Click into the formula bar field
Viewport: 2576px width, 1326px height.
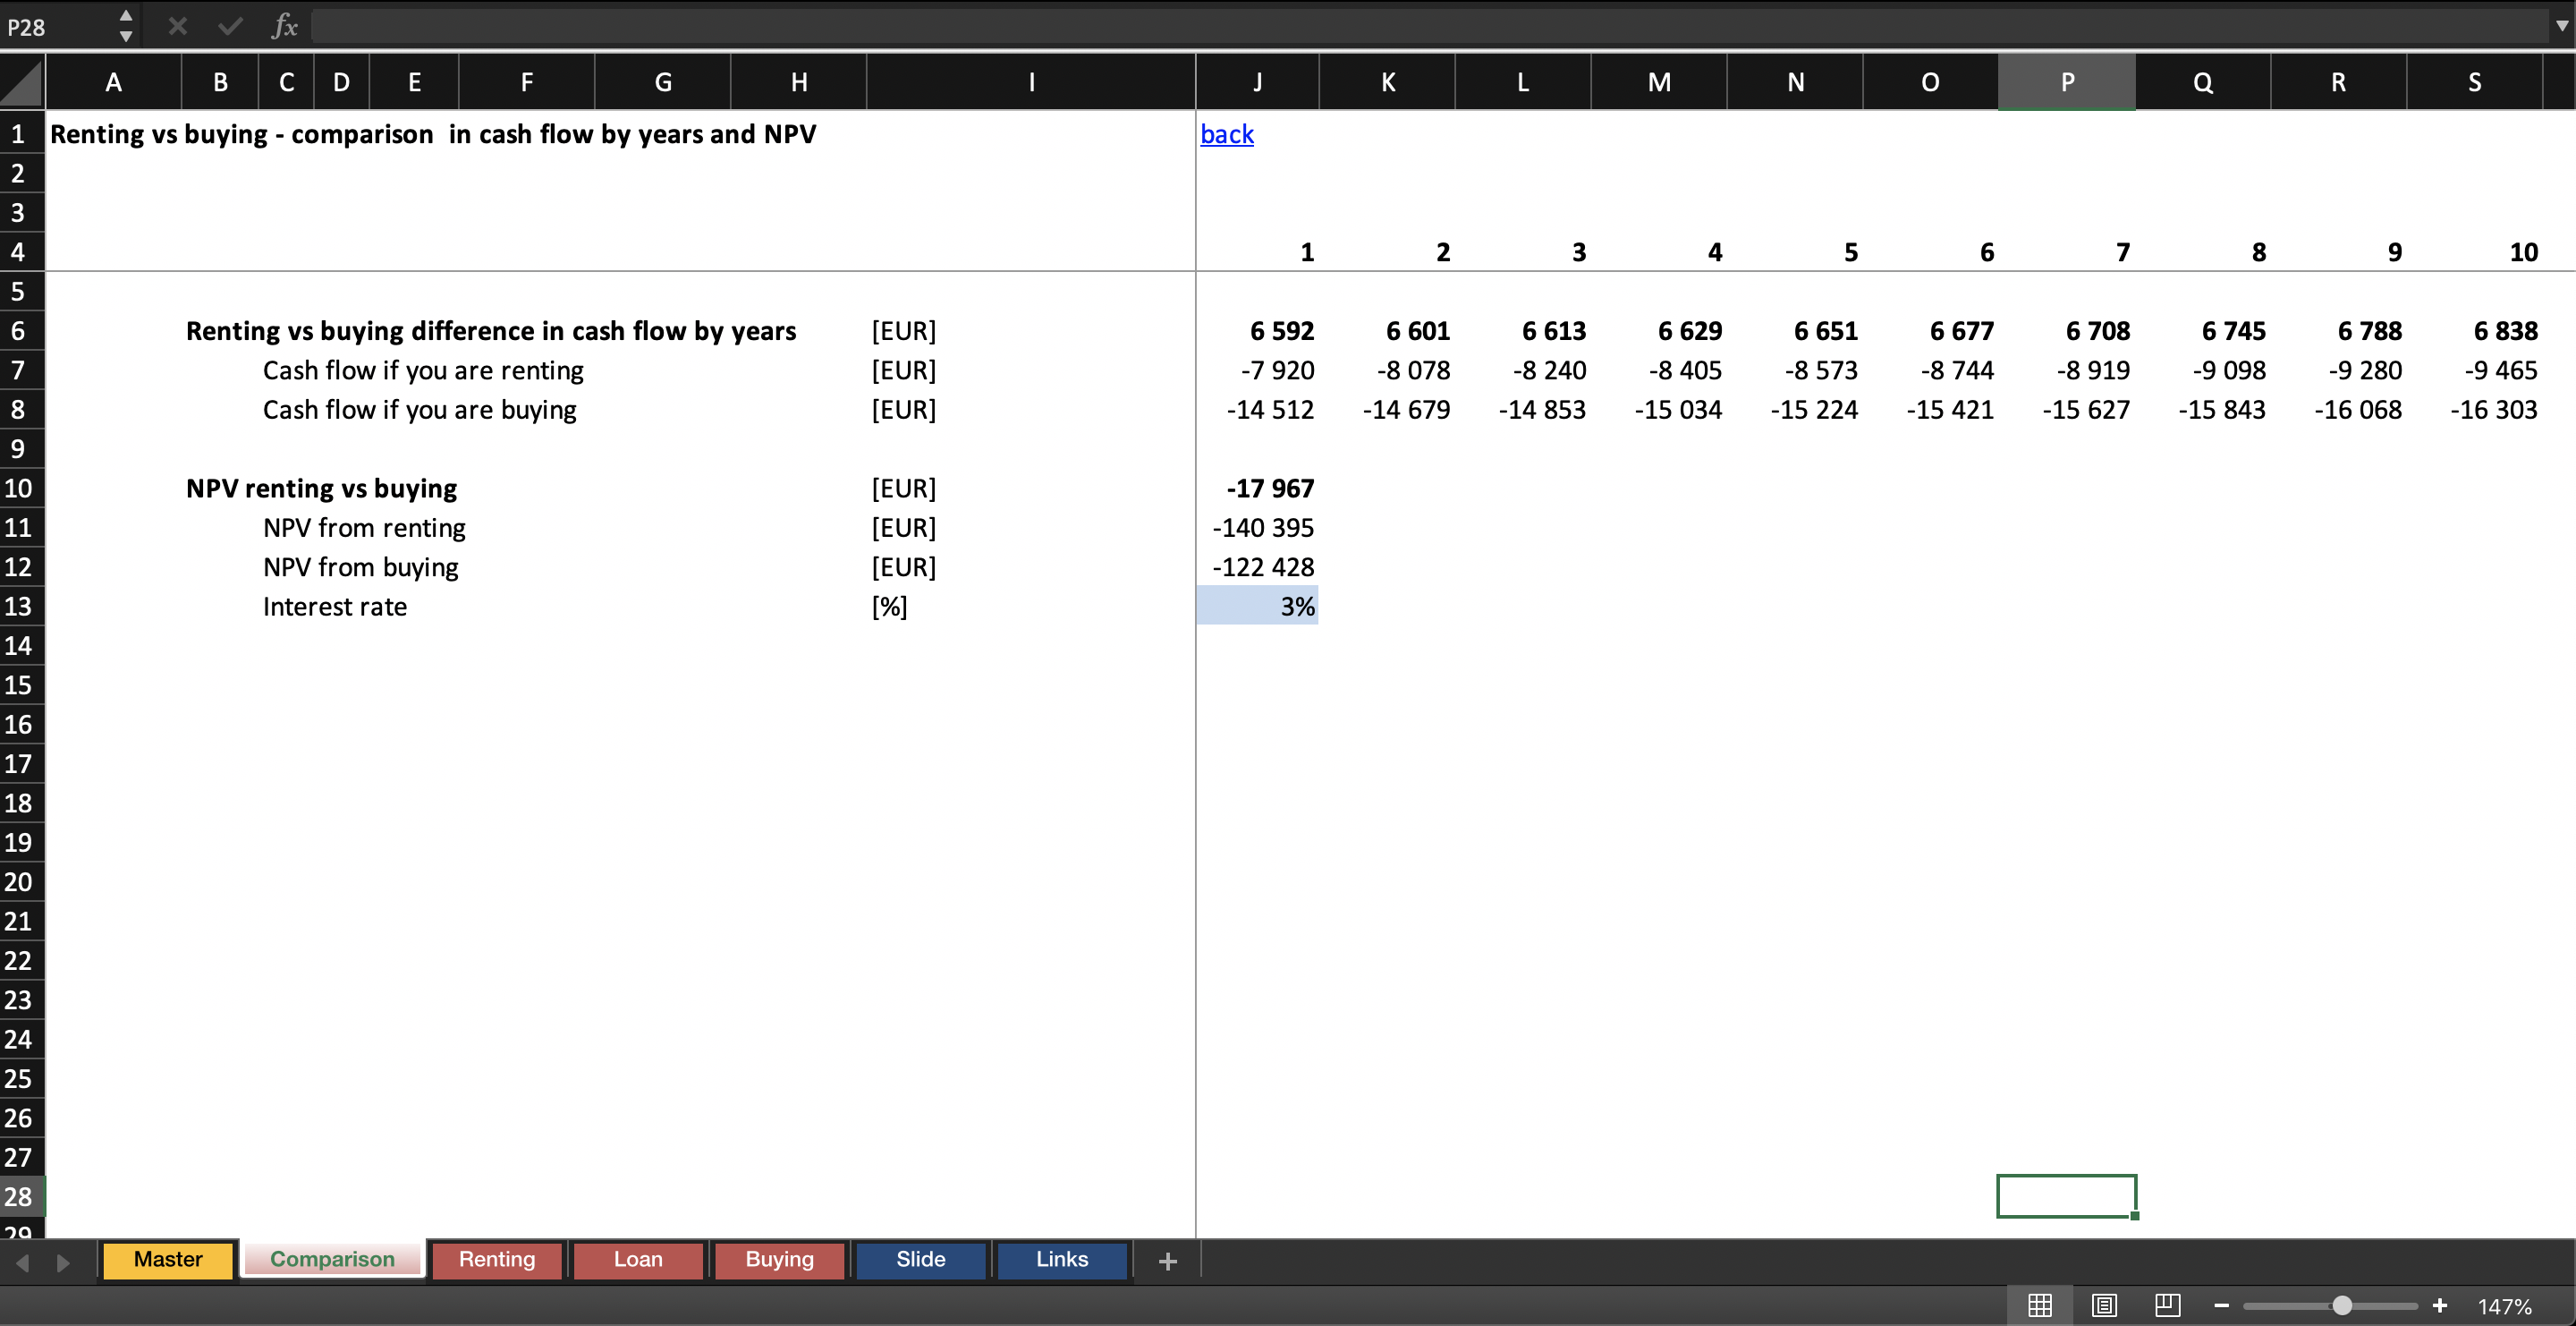(1430, 26)
